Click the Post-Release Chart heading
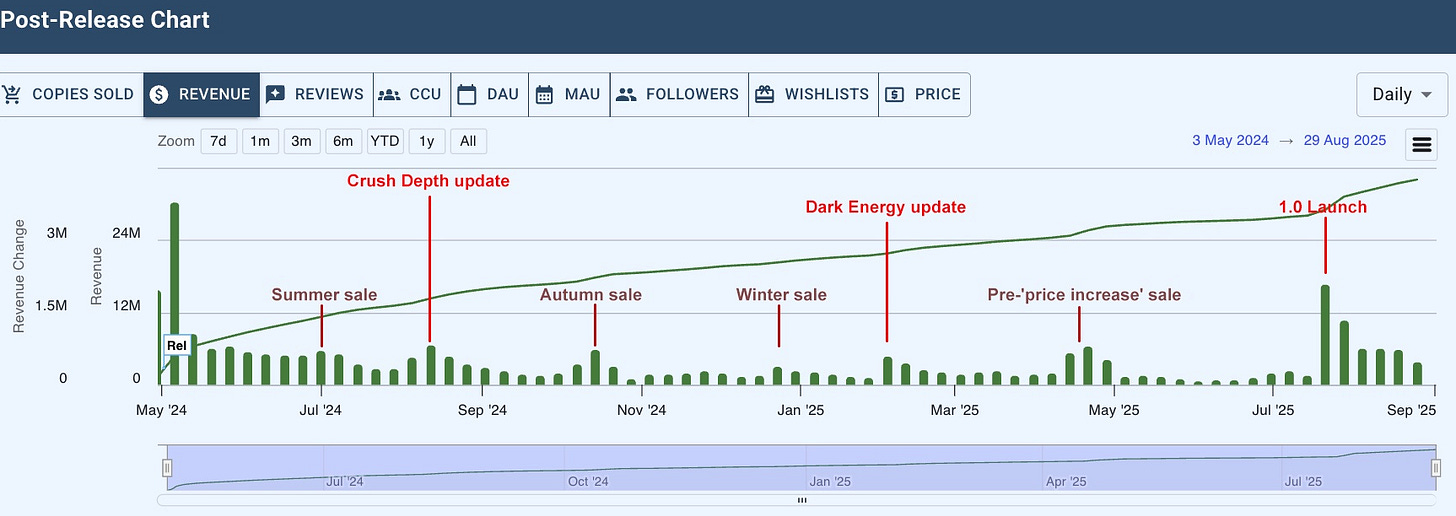The height and width of the screenshot is (516, 1456). (x=105, y=19)
